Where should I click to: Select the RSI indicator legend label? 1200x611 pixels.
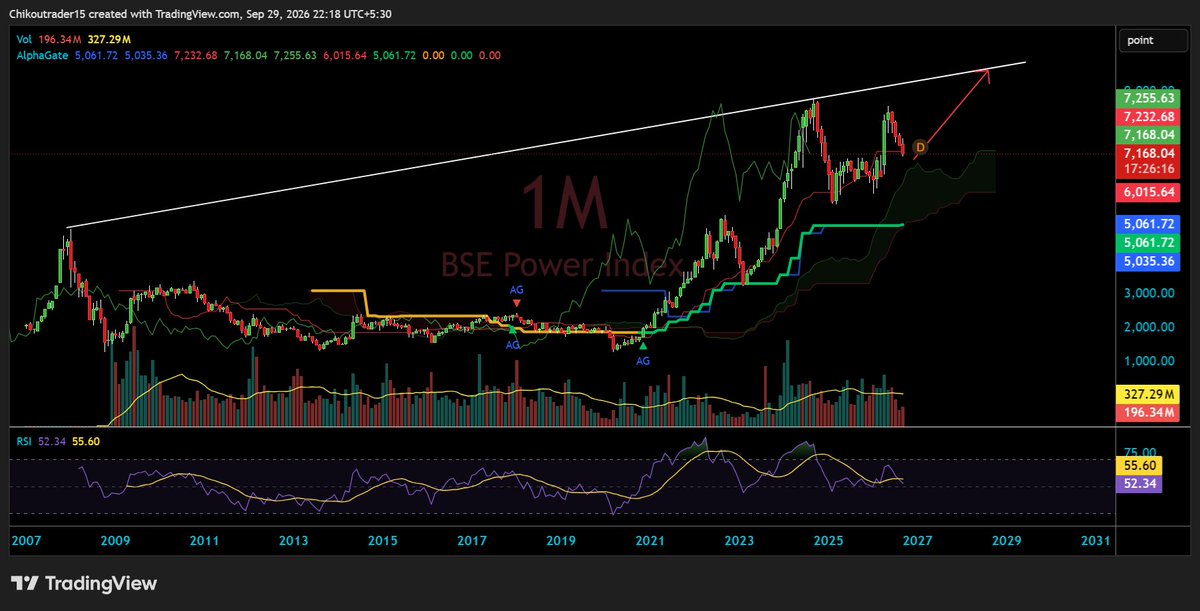click(22, 440)
